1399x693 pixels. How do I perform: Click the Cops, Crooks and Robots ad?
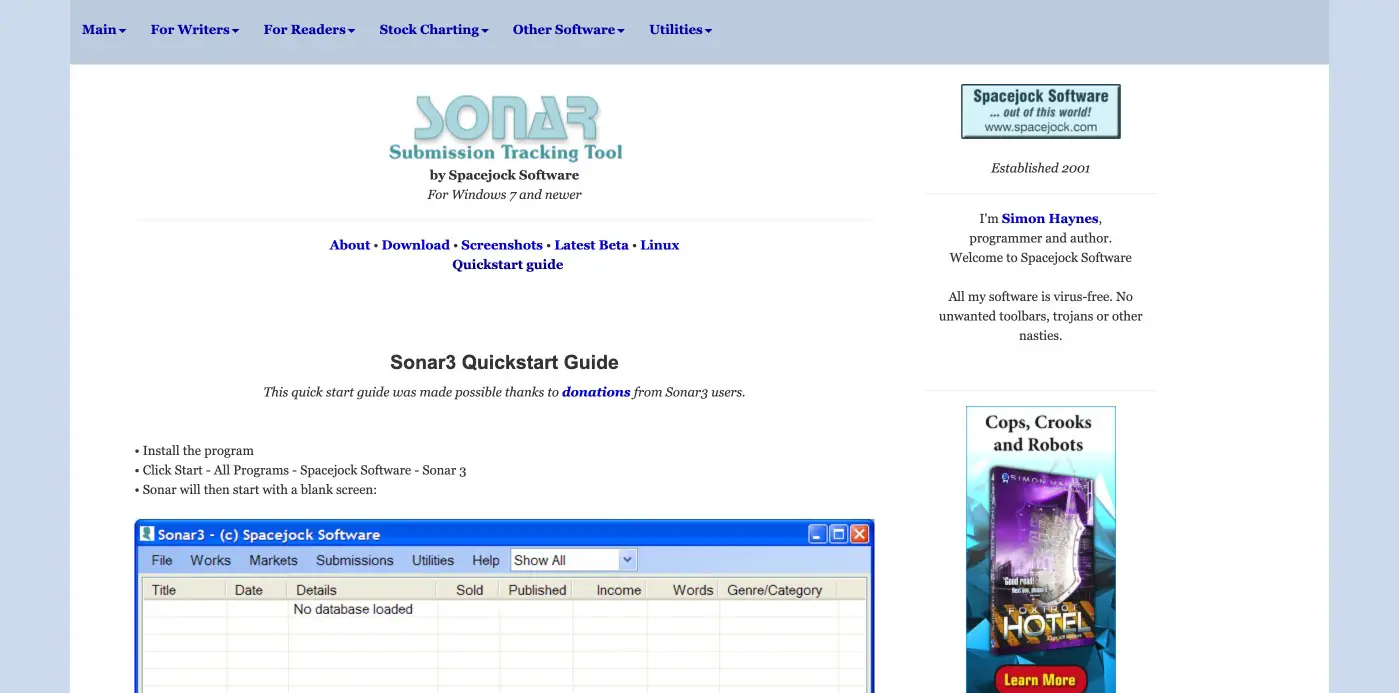click(1040, 549)
